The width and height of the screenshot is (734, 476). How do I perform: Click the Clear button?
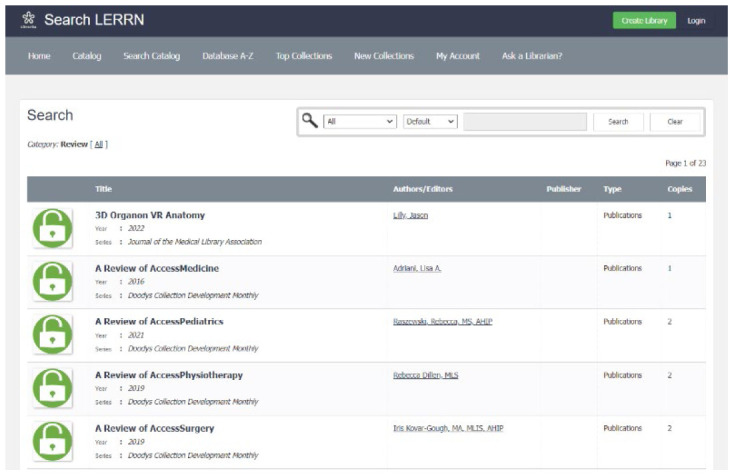pos(675,122)
